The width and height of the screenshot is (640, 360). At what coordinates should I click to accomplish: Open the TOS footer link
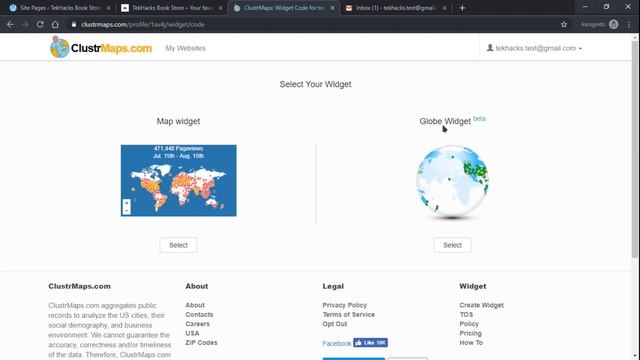[x=466, y=314]
